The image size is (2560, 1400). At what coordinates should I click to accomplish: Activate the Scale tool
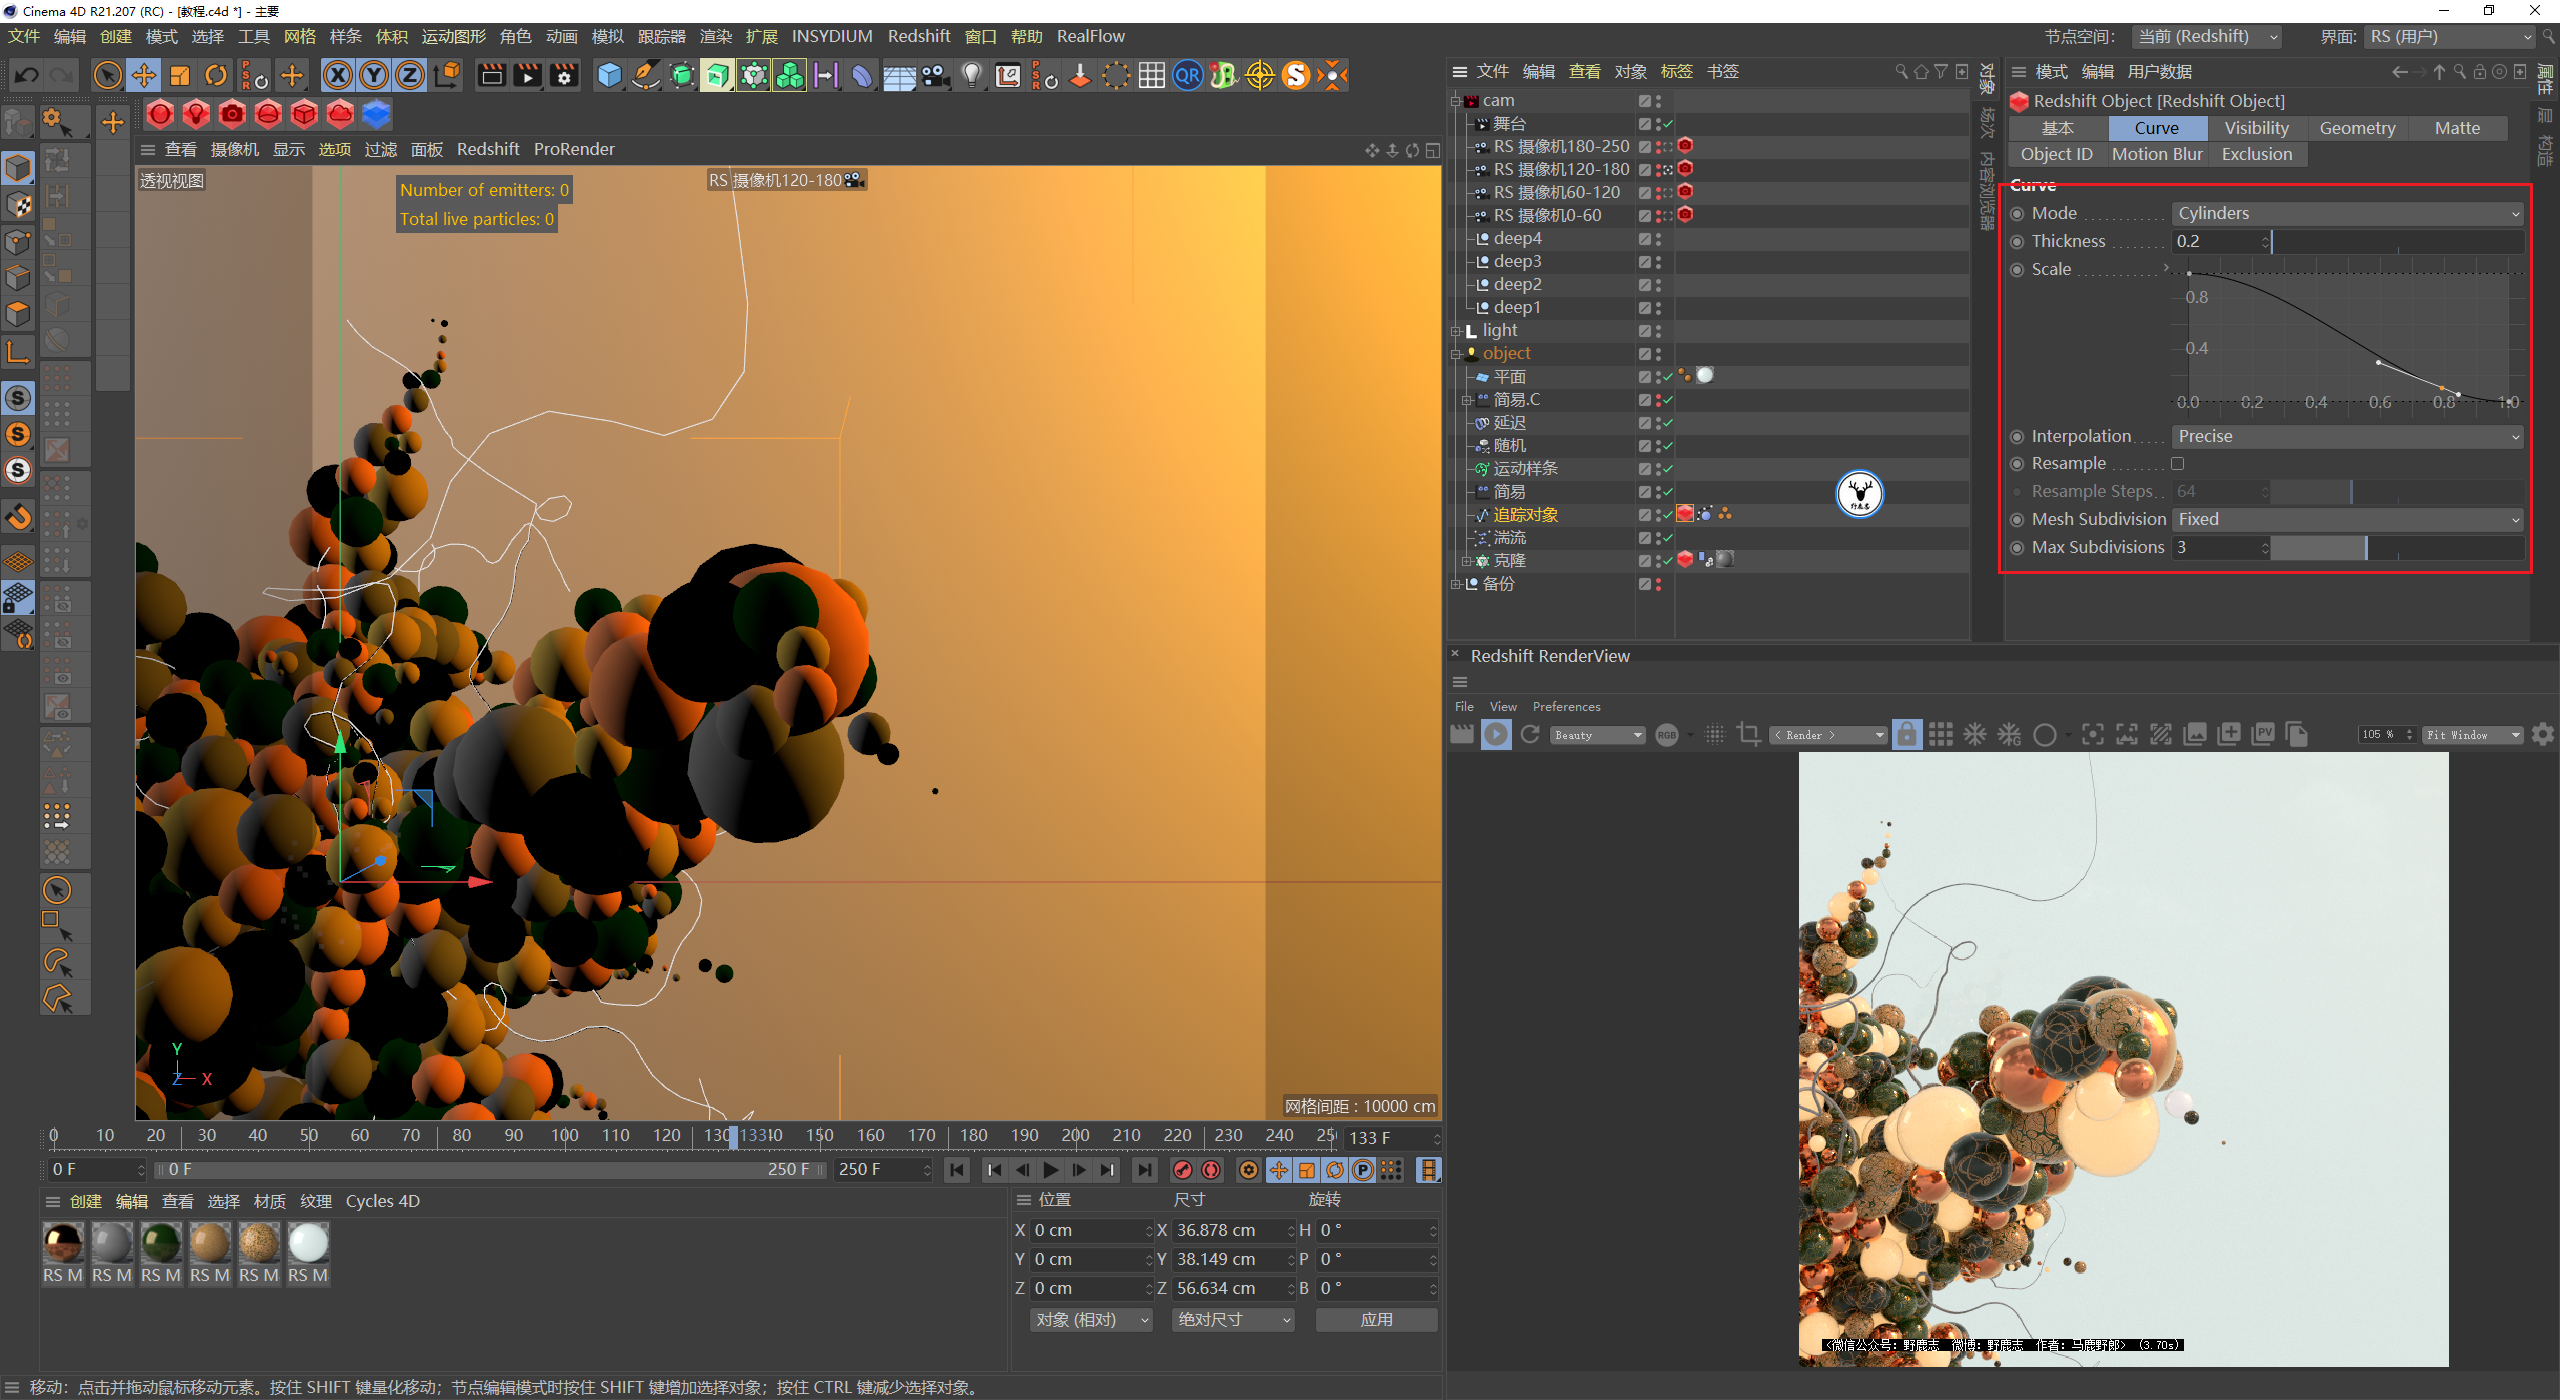[x=180, y=75]
